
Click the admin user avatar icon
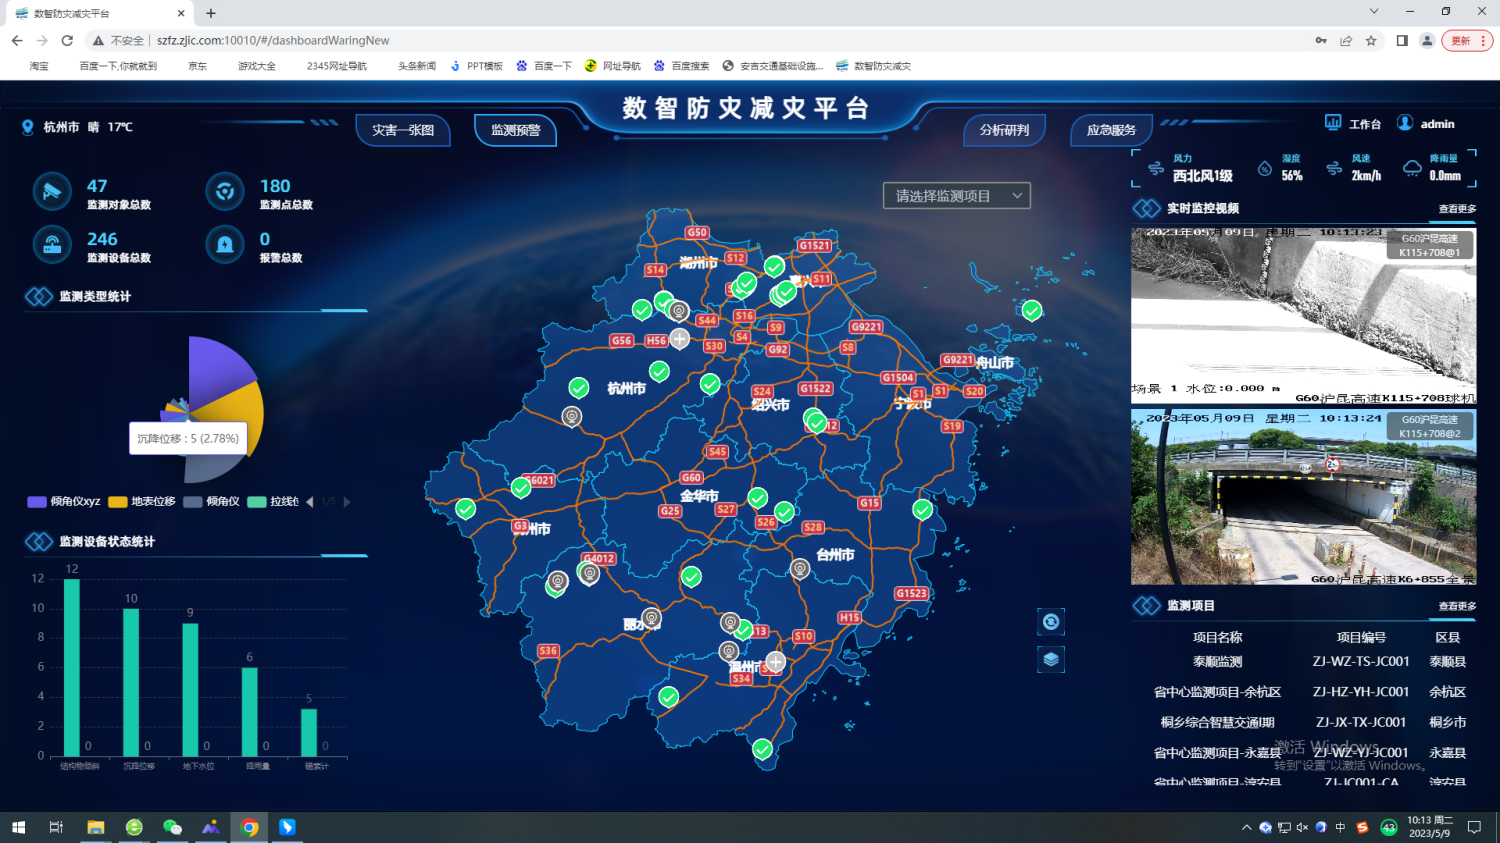[x=1405, y=123]
